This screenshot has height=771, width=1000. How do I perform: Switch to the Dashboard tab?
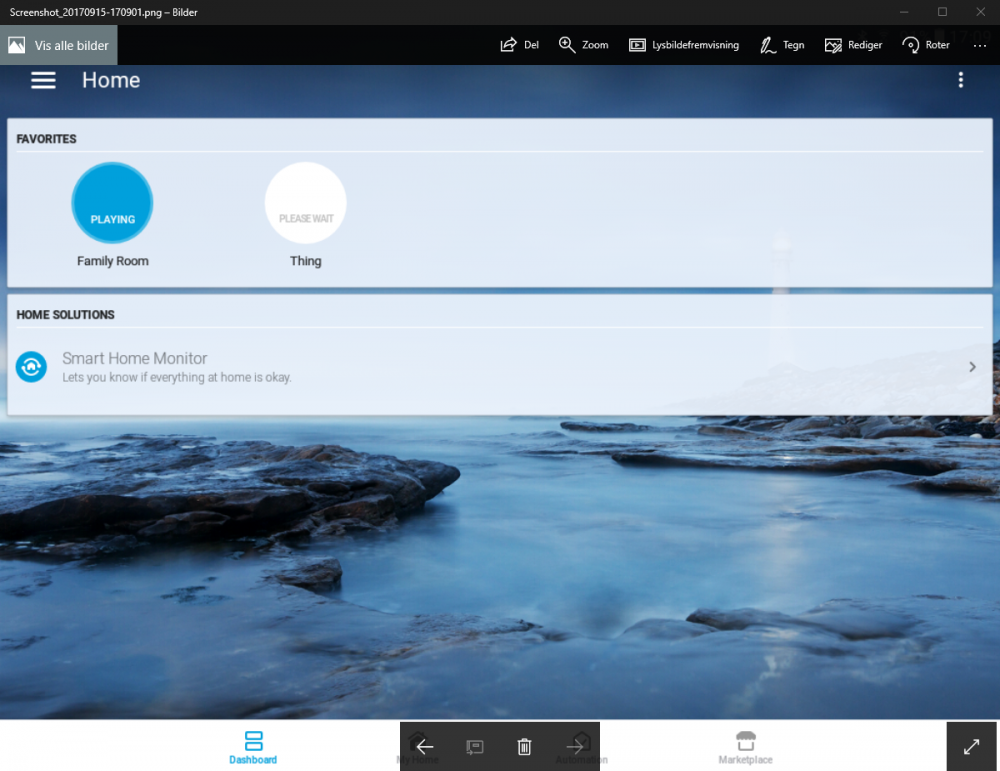coord(253,747)
